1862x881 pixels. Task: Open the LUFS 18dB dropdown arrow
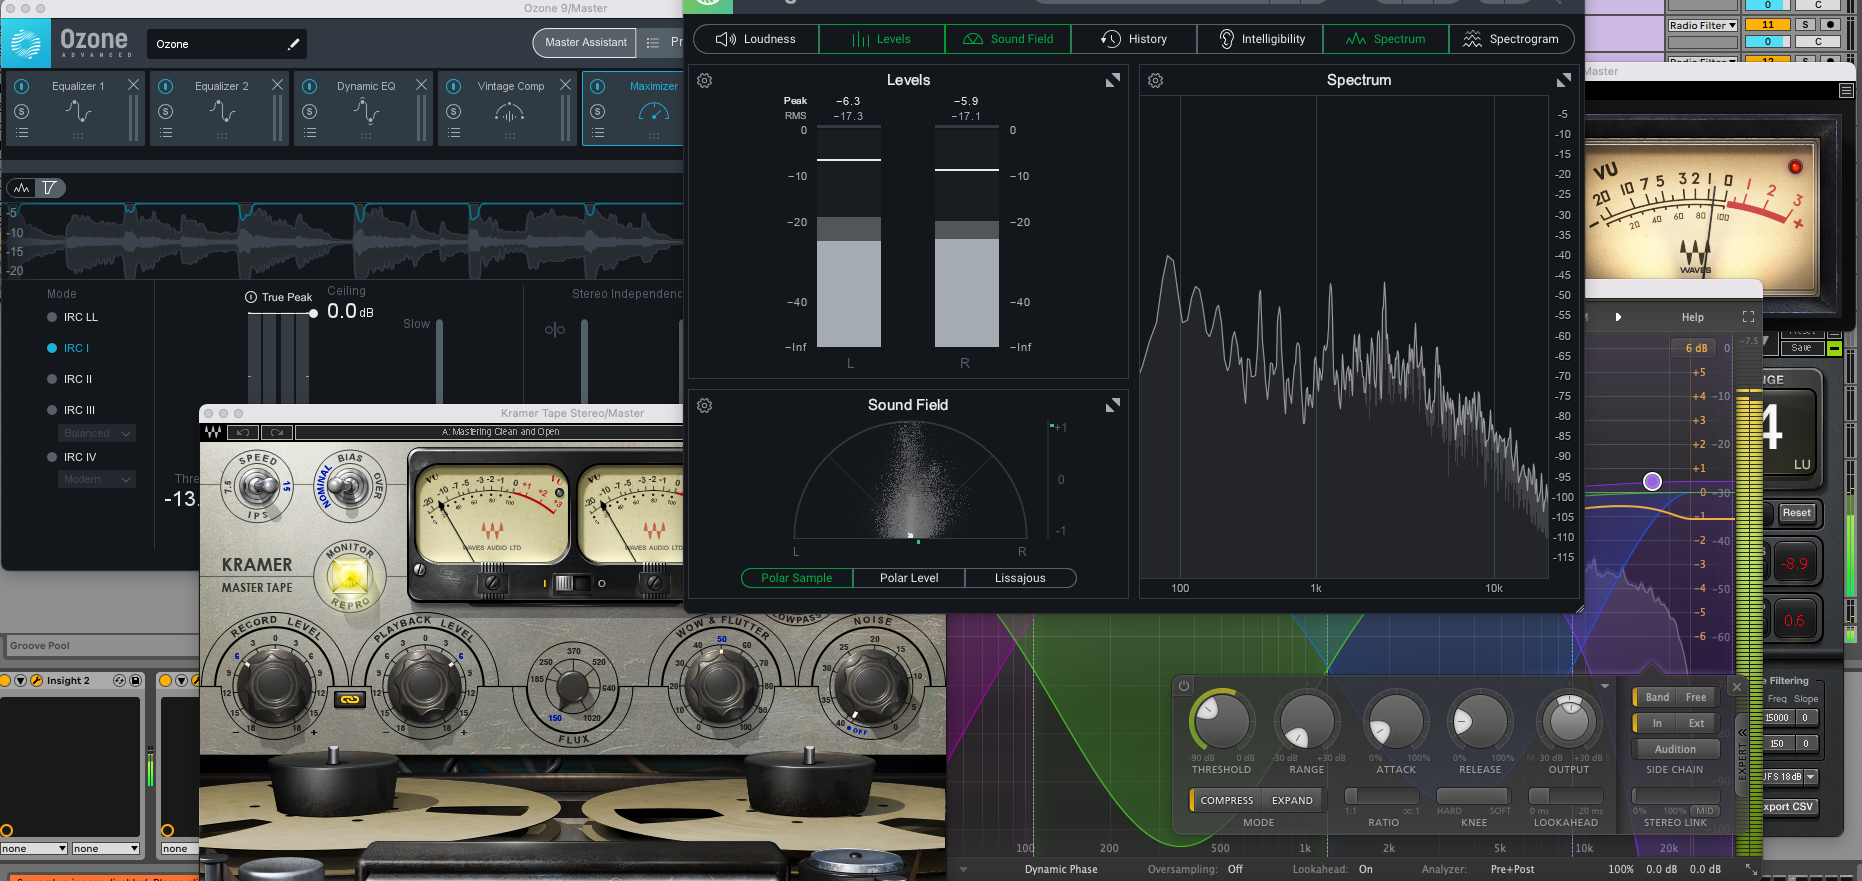point(1810,776)
